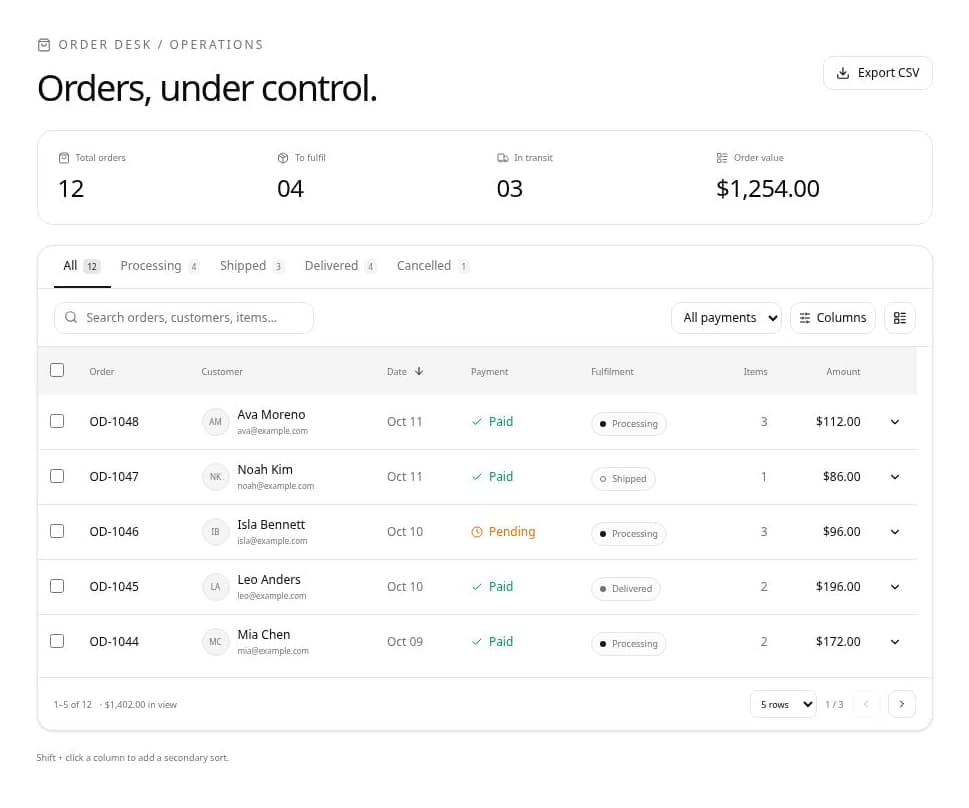Click noah@example.com email text
The height and width of the screenshot is (808, 969).
tap(276, 487)
